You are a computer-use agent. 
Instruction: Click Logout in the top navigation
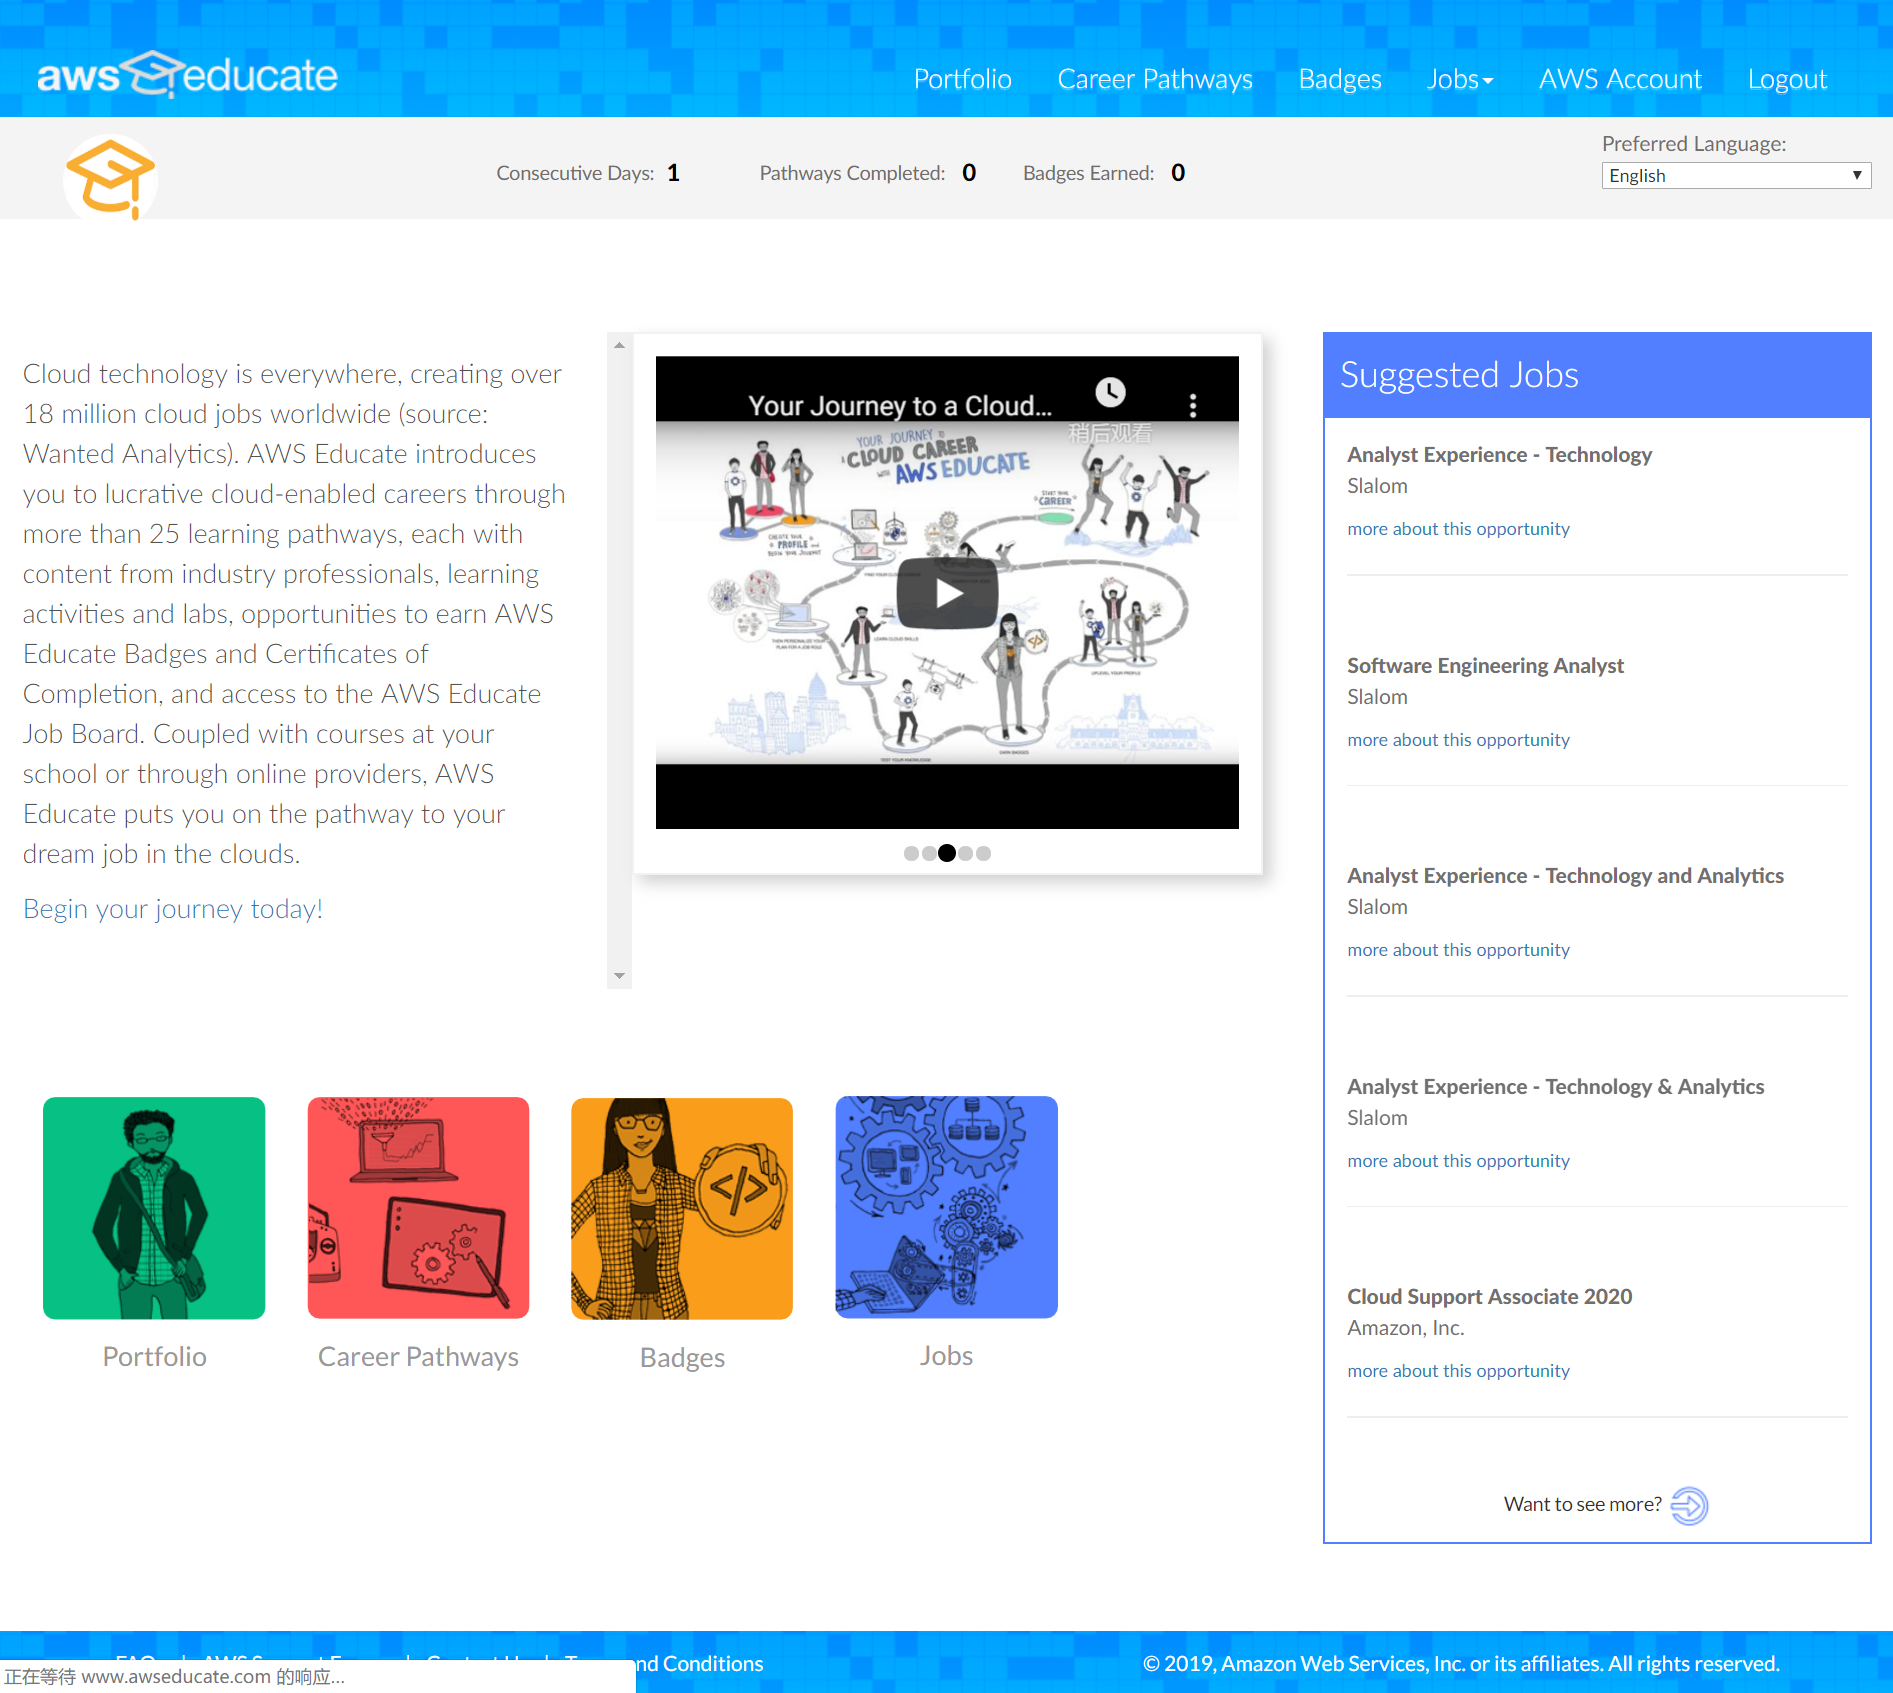(x=1787, y=79)
